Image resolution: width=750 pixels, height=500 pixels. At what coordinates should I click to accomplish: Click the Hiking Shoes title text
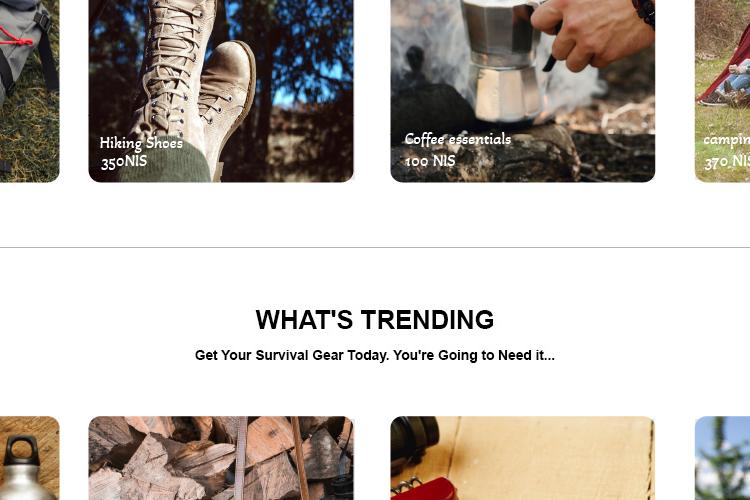(141, 143)
